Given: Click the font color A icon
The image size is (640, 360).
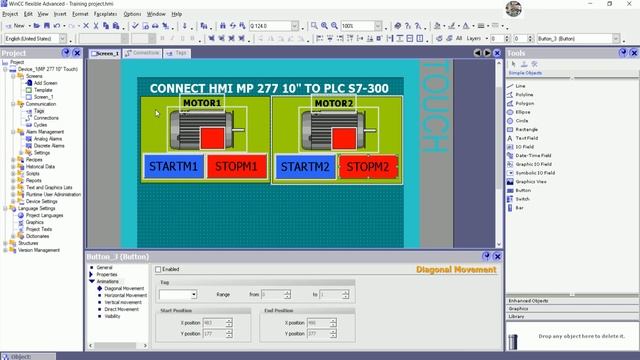Looking at the screenshot, I should click(466, 26).
